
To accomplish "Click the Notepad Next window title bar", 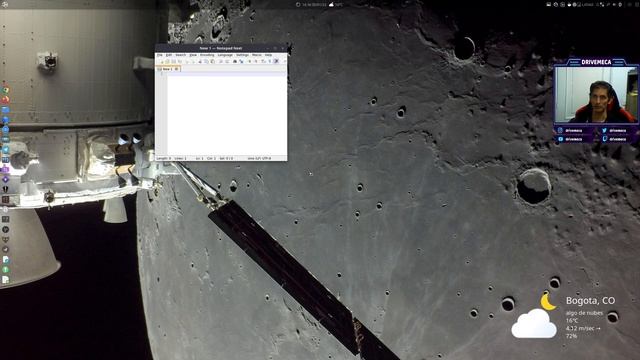I will click(221, 48).
